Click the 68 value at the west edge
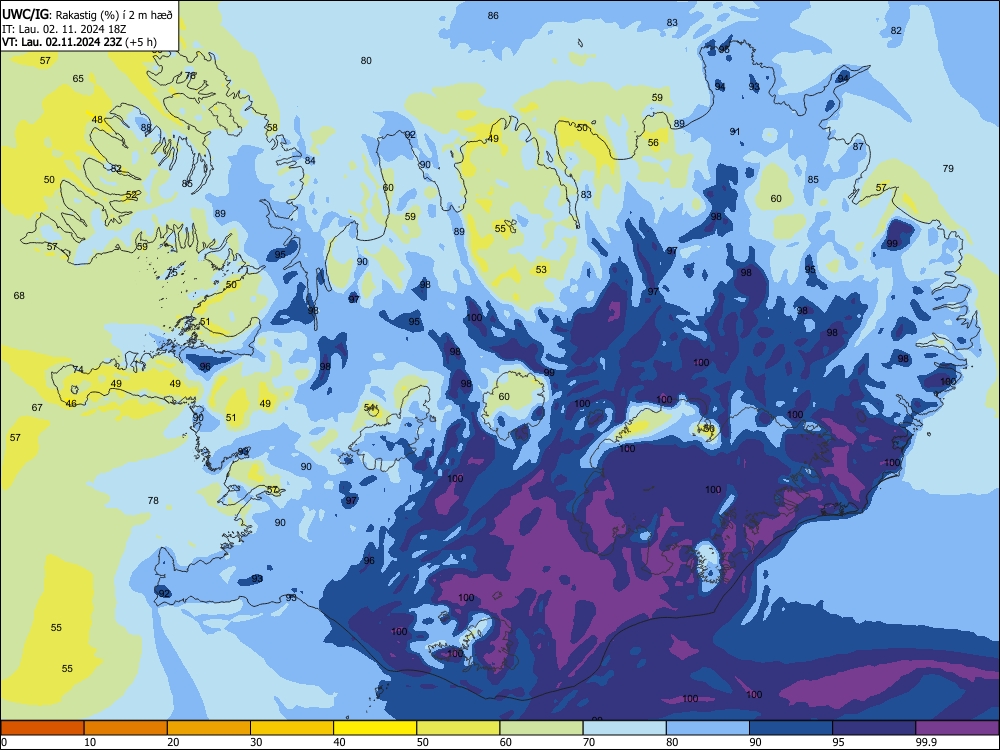The image size is (1000, 750). 19,295
